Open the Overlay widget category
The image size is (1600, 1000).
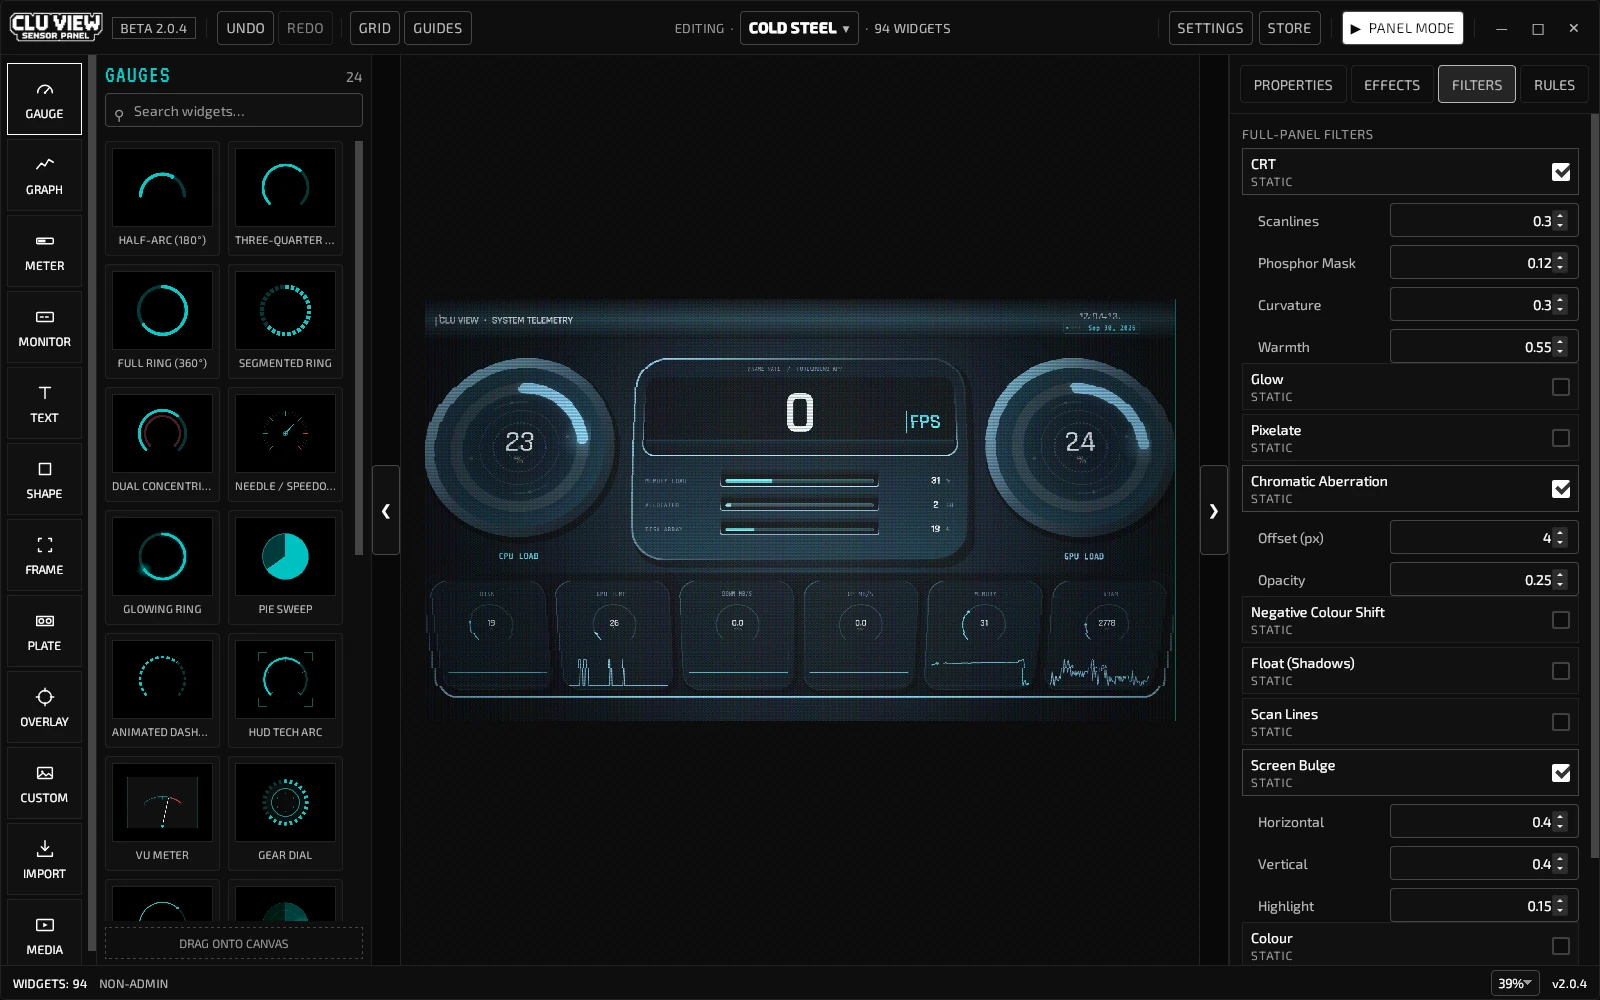coord(44,707)
